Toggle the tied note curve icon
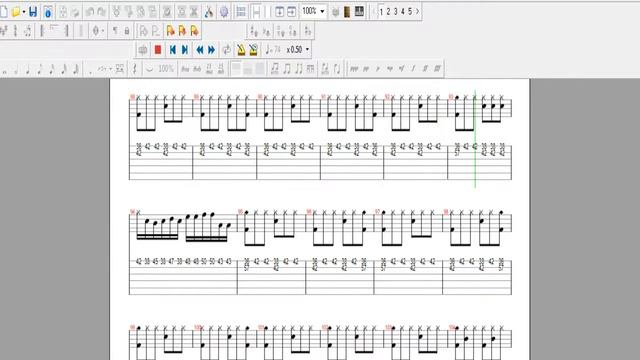Screen dimensions: 640x360 149,69
